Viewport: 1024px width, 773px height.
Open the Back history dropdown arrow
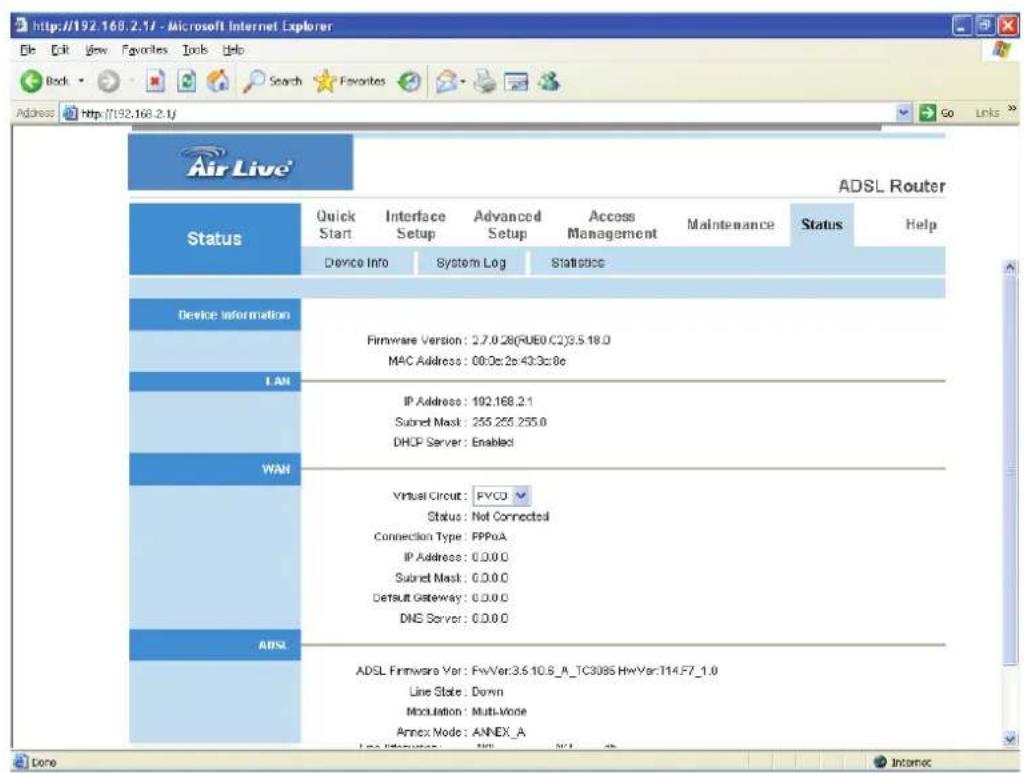(x=82, y=81)
